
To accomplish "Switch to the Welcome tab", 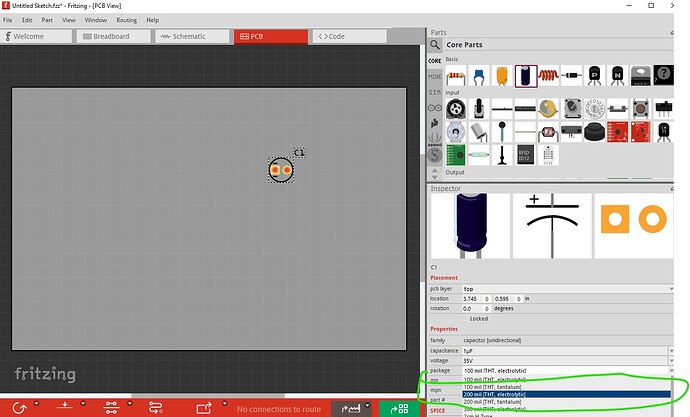I will click(x=36, y=37).
